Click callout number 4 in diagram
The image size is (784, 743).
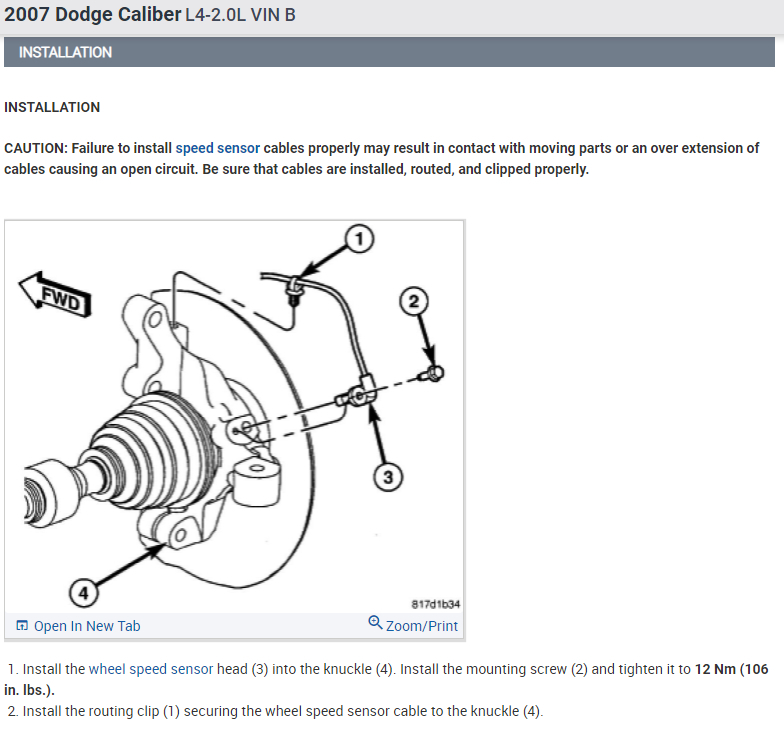coord(84,593)
